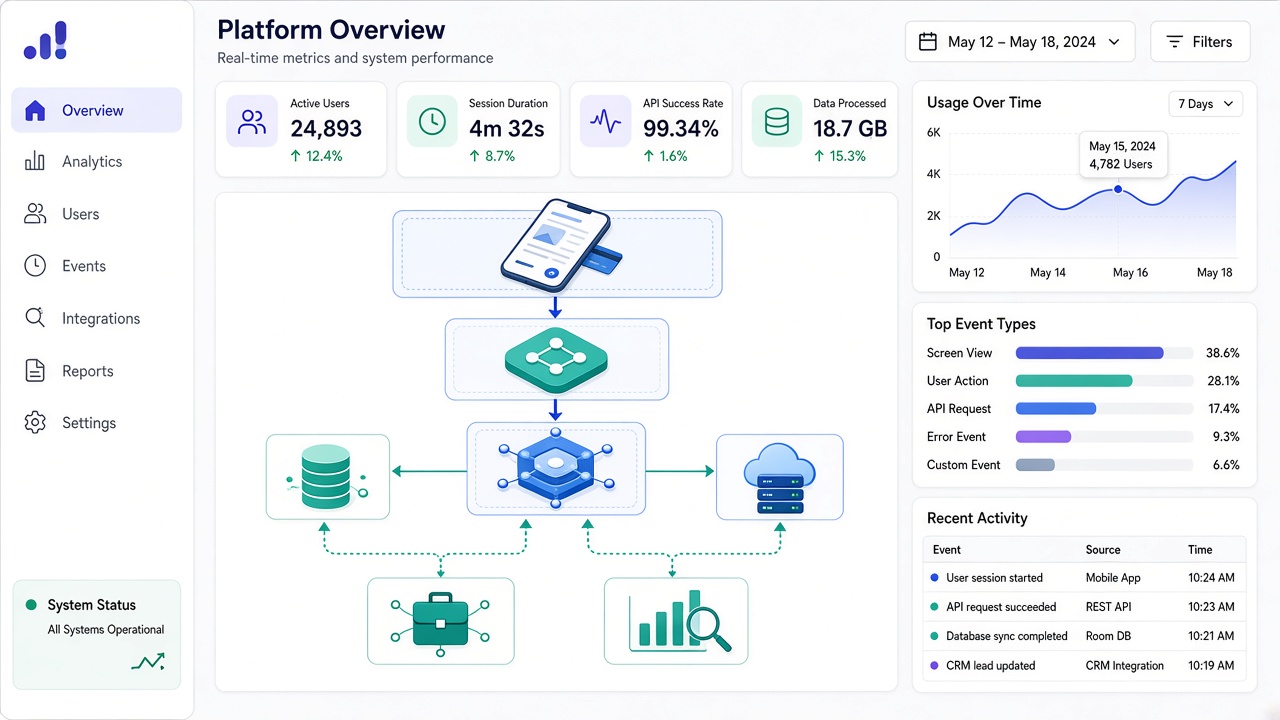Image resolution: width=1280 pixels, height=720 pixels.
Task: Click the Integrations magnifier icon
Action: 35,318
